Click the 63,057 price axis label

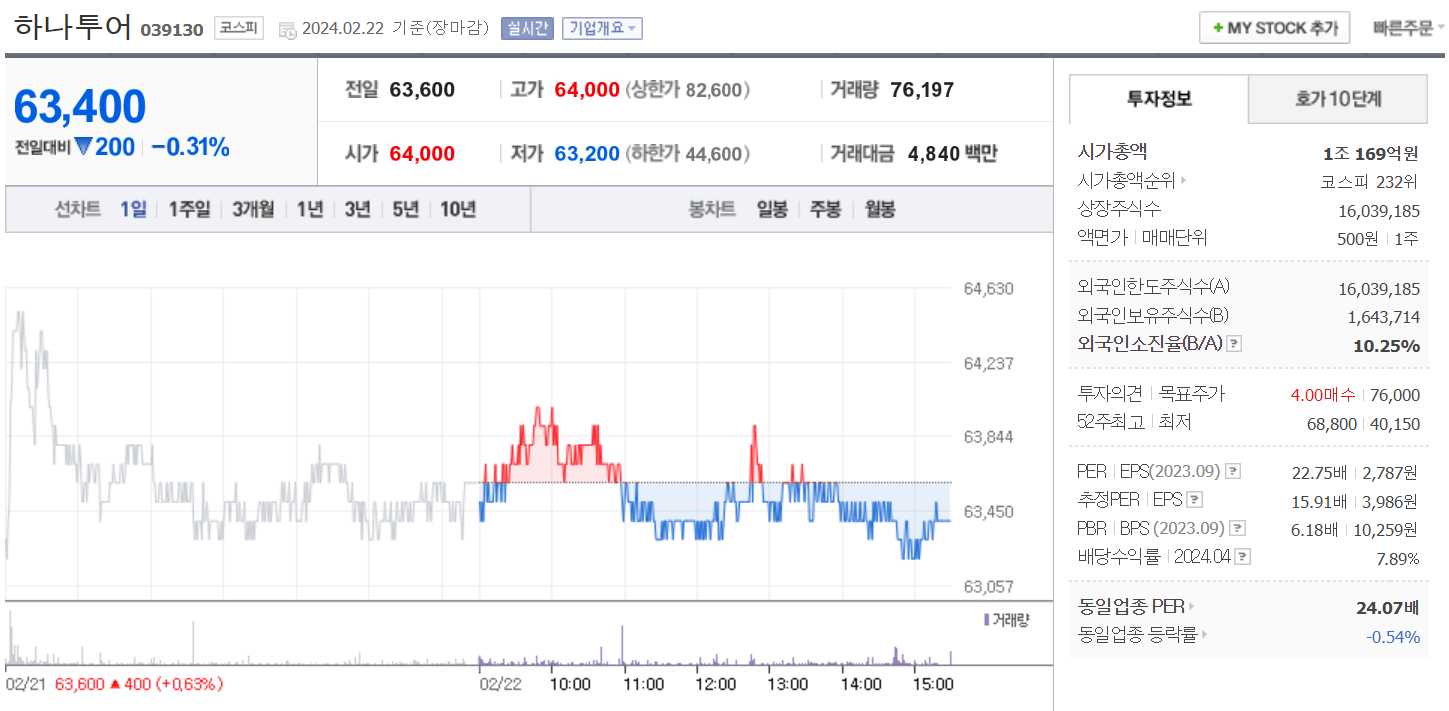coord(989,587)
